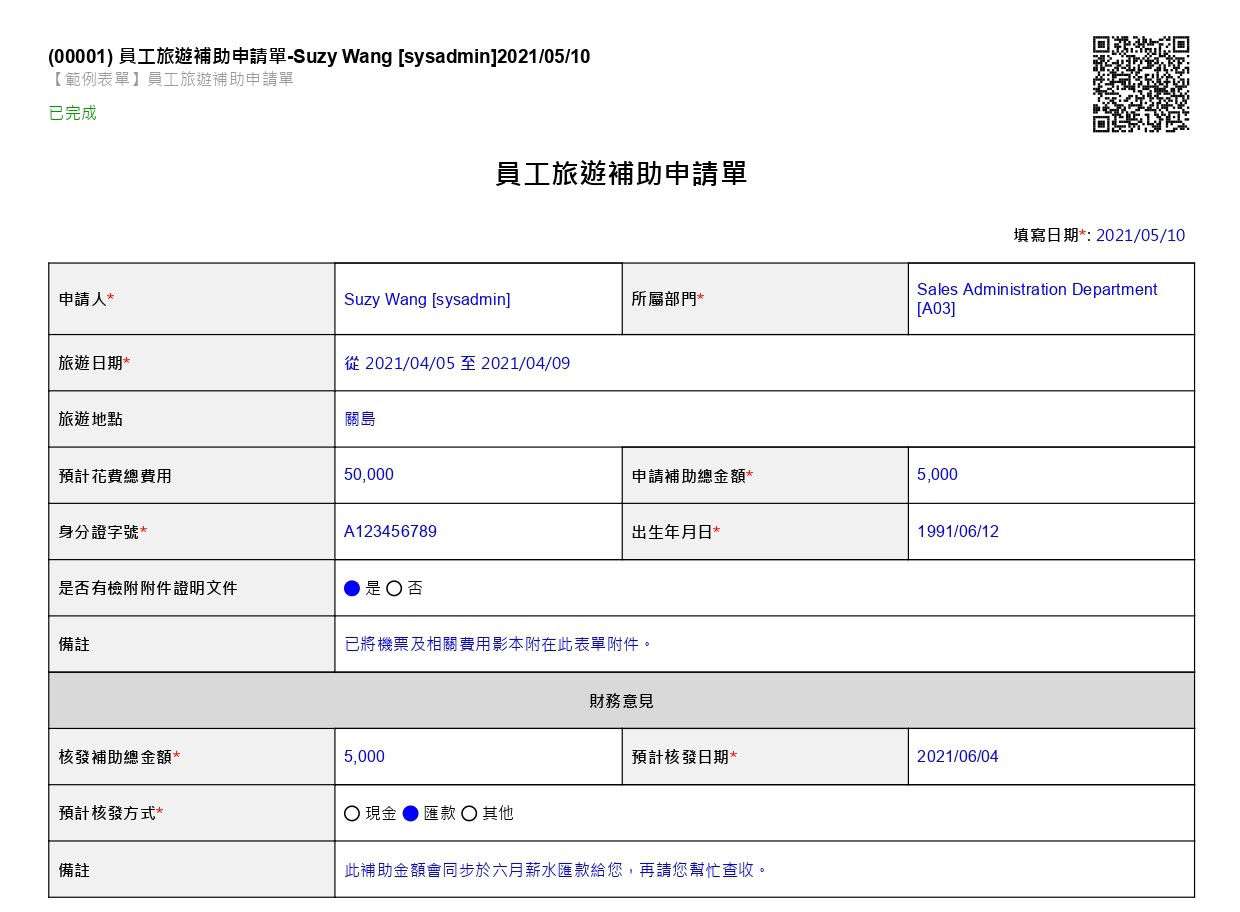Click applicant name Suzy Wang [sysadmin]
The width and height of the screenshot is (1240, 912).
coord(427,299)
